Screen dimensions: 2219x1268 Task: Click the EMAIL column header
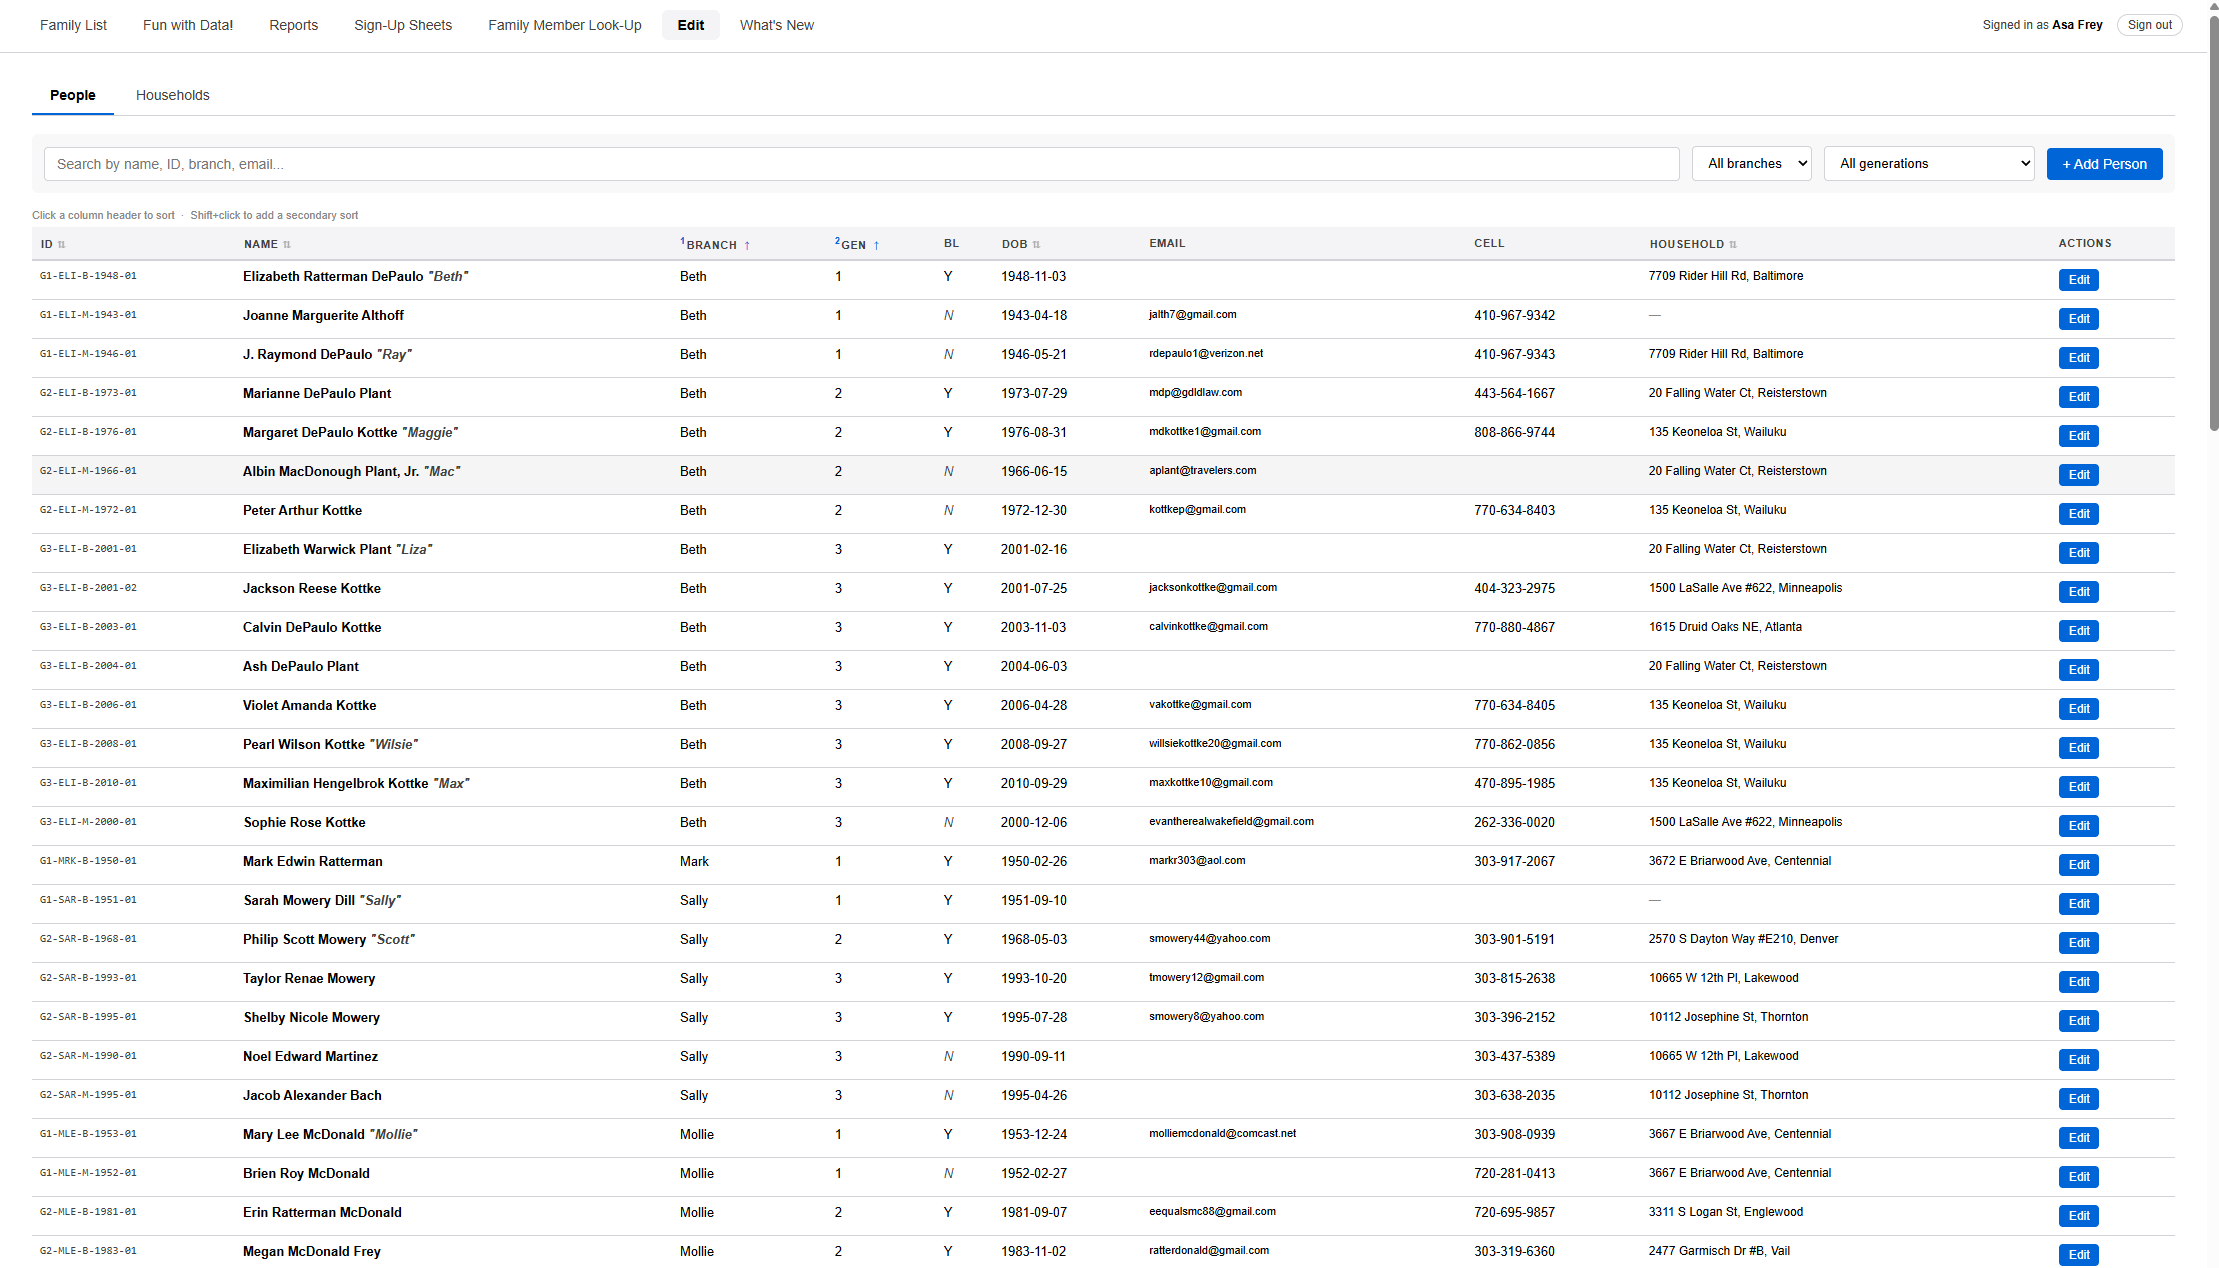pos(1167,243)
